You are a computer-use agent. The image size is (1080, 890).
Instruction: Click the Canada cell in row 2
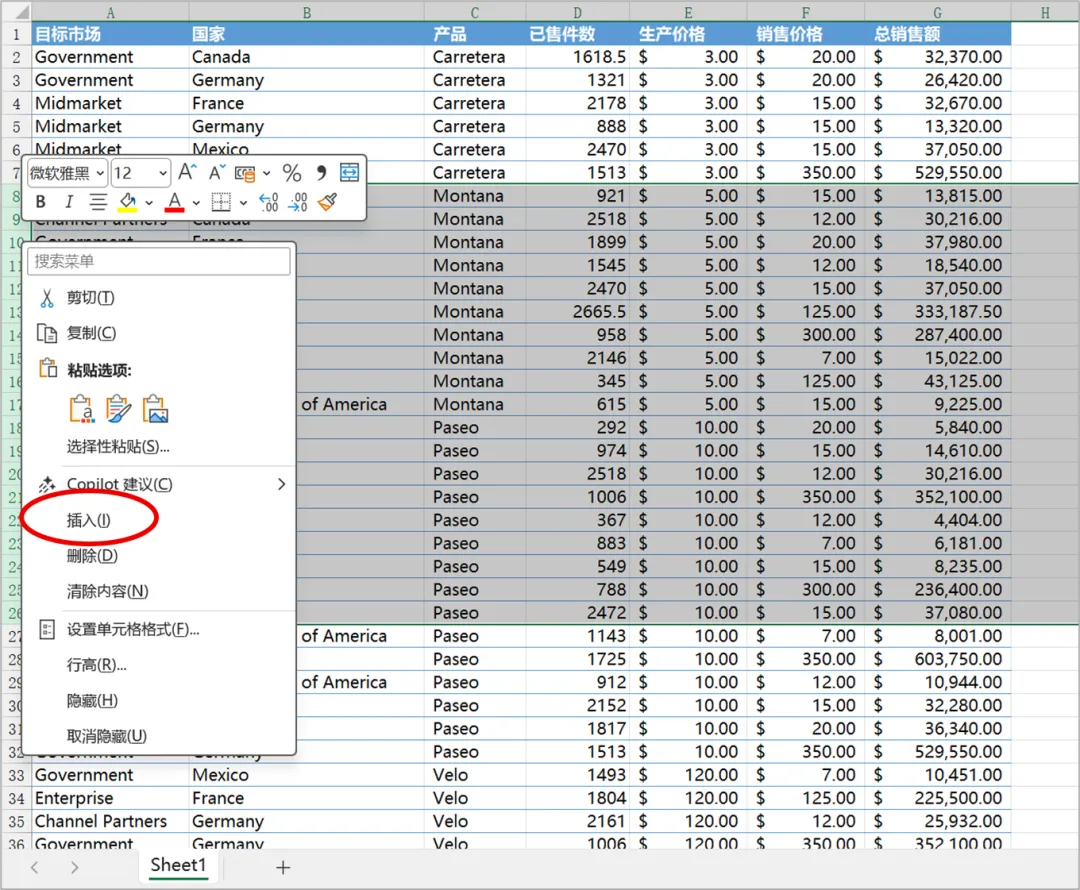pos(307,57)
